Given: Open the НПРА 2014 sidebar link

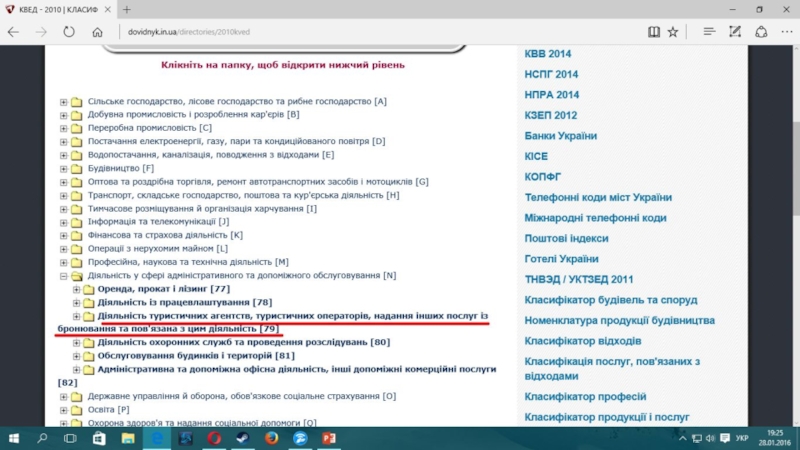Looking at the screenshot, I should pos(552,95).
